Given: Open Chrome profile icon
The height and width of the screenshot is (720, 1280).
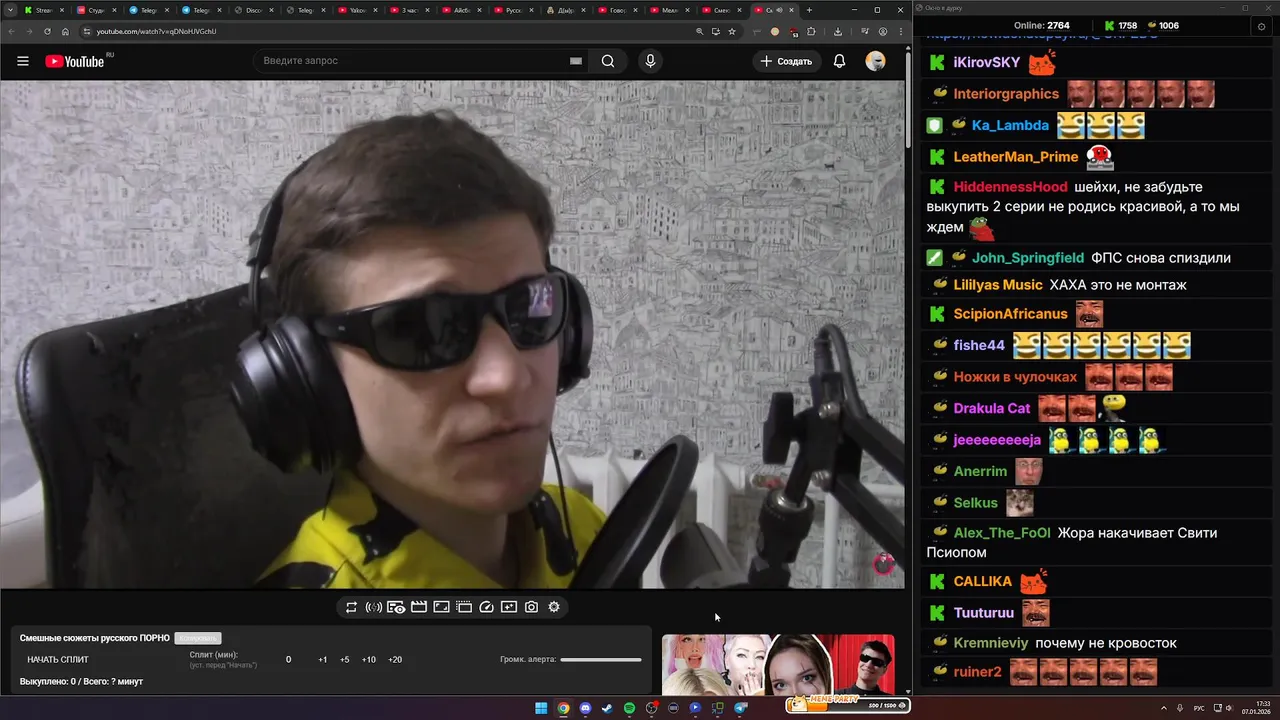Looking at the screenshot, I should 882,31.
